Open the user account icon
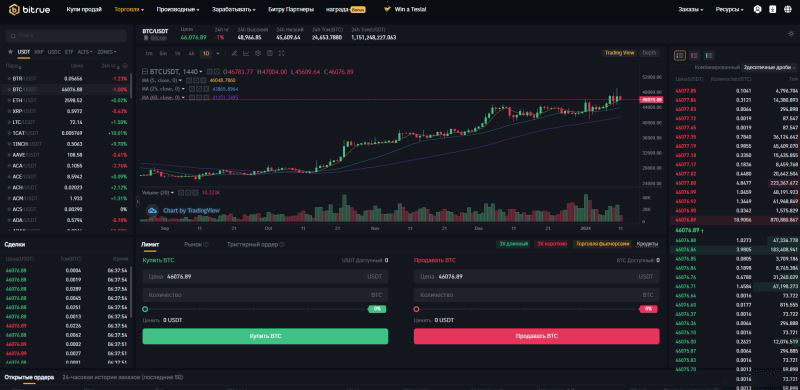 click(x=758, y=9)
